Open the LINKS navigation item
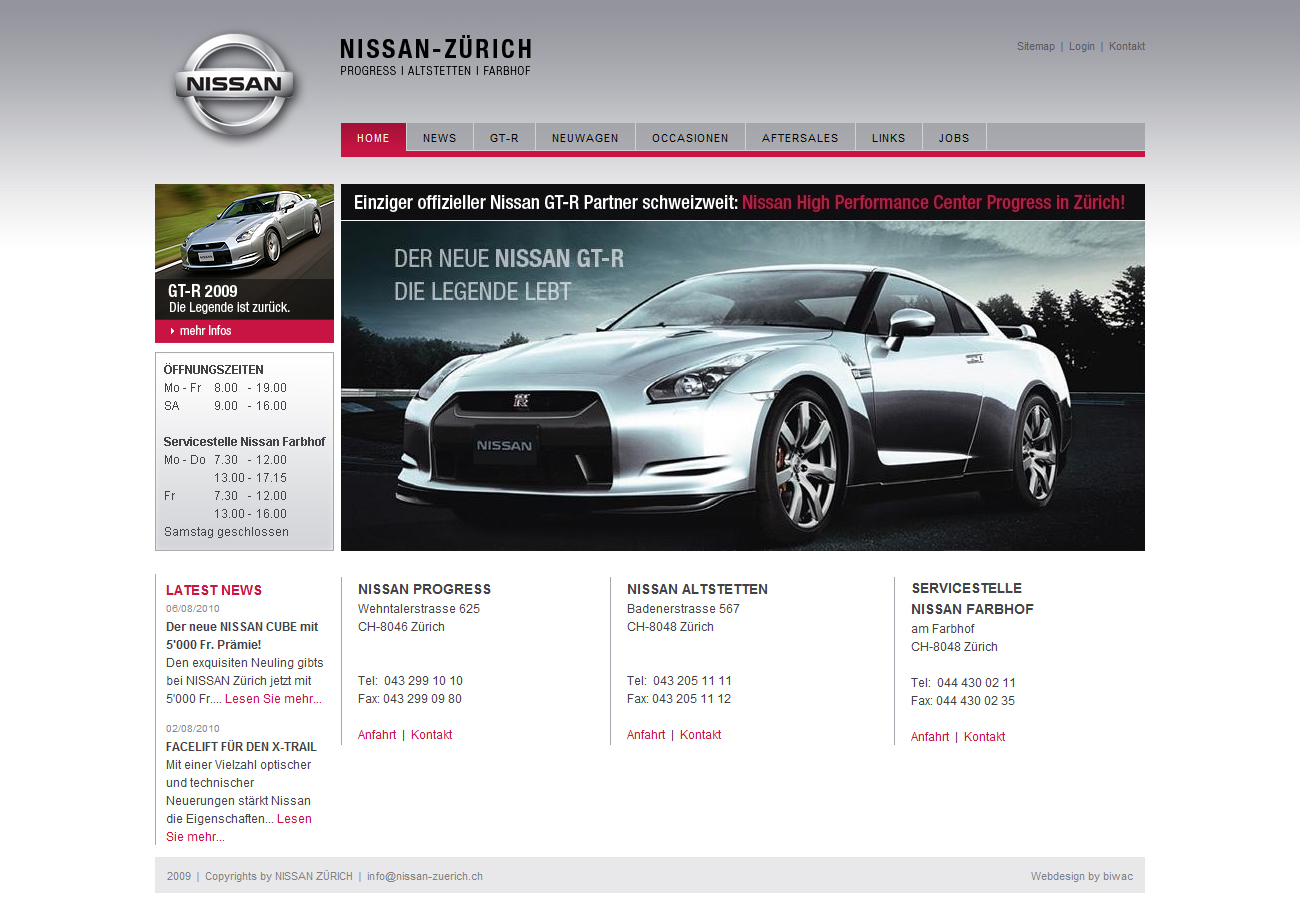The height and width of the screenshot is (900, 1300). 888,138
